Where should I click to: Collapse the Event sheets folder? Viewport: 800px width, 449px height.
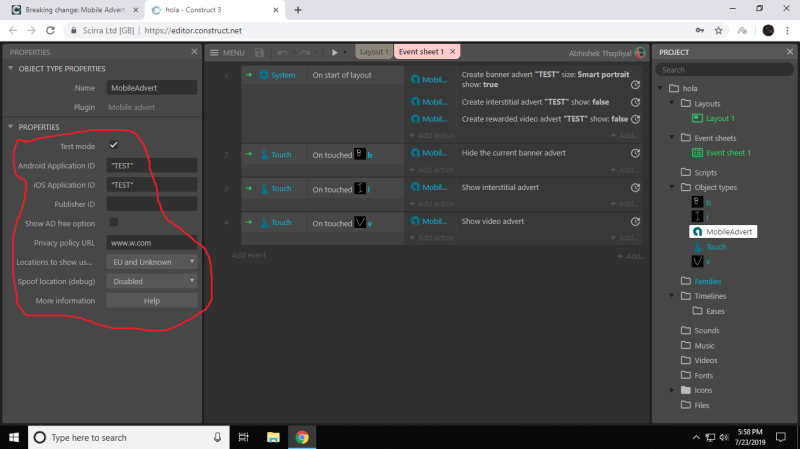pyautogui.click(x=672, y=137)
